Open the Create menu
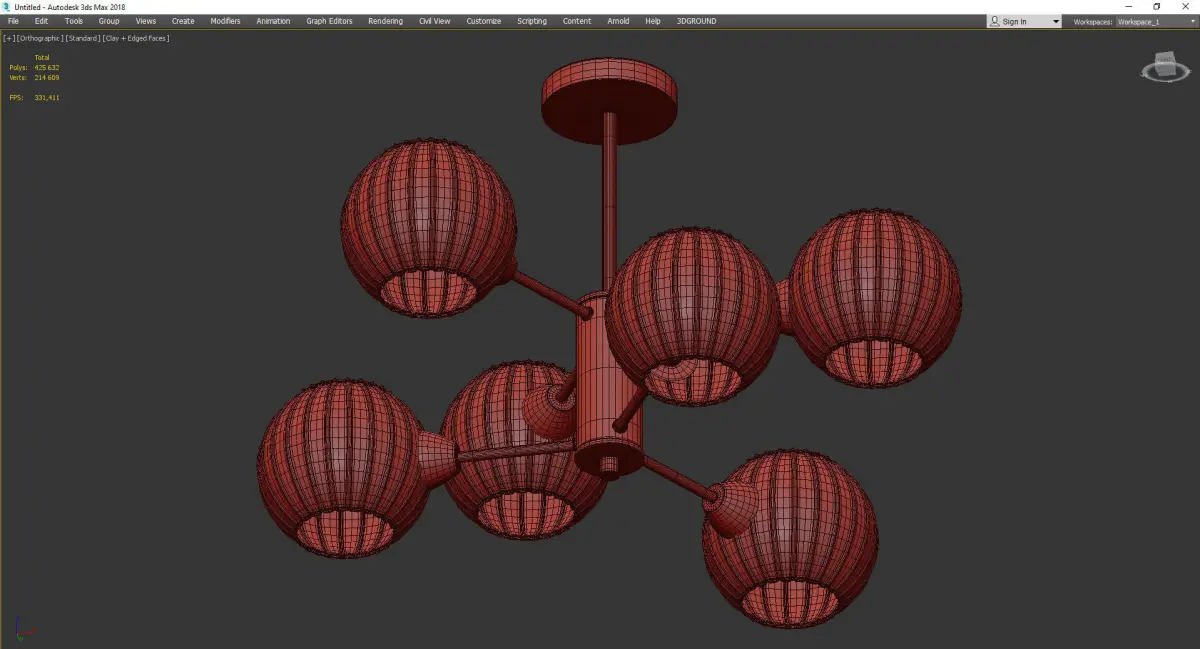This screenshot has height=649, width=1200. coord(183,21)
